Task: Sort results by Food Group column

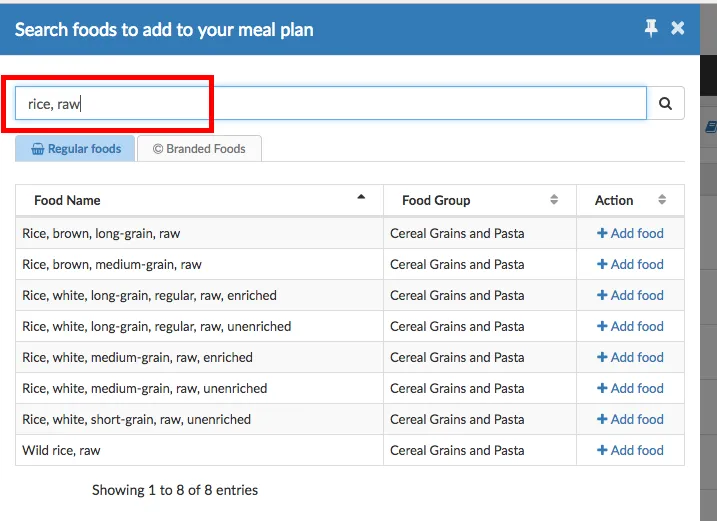Action: pos(479,200)
